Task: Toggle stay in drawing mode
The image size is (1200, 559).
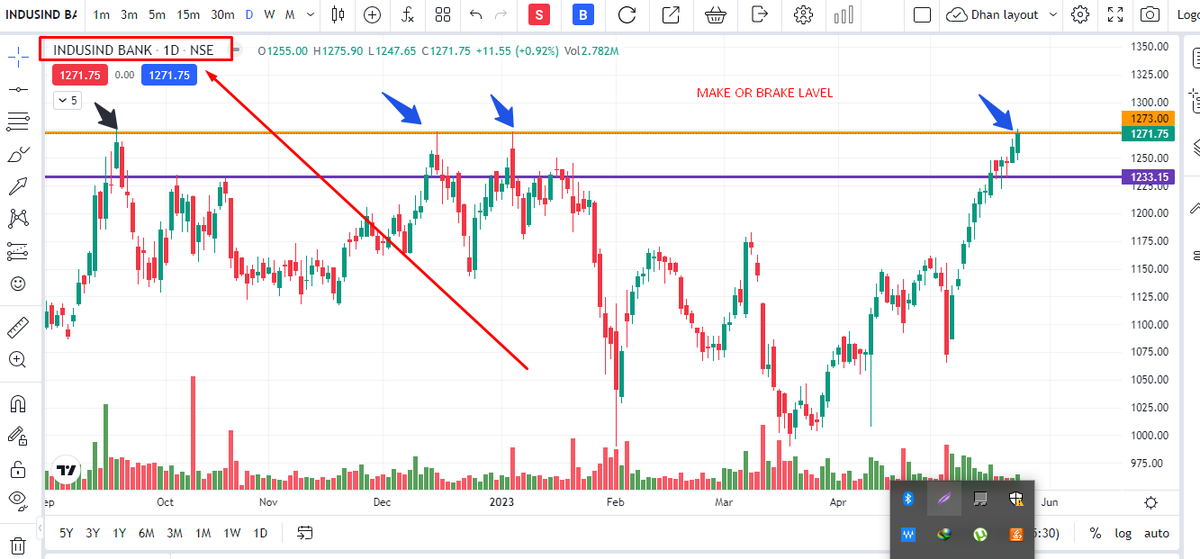Action: [17, 436]
